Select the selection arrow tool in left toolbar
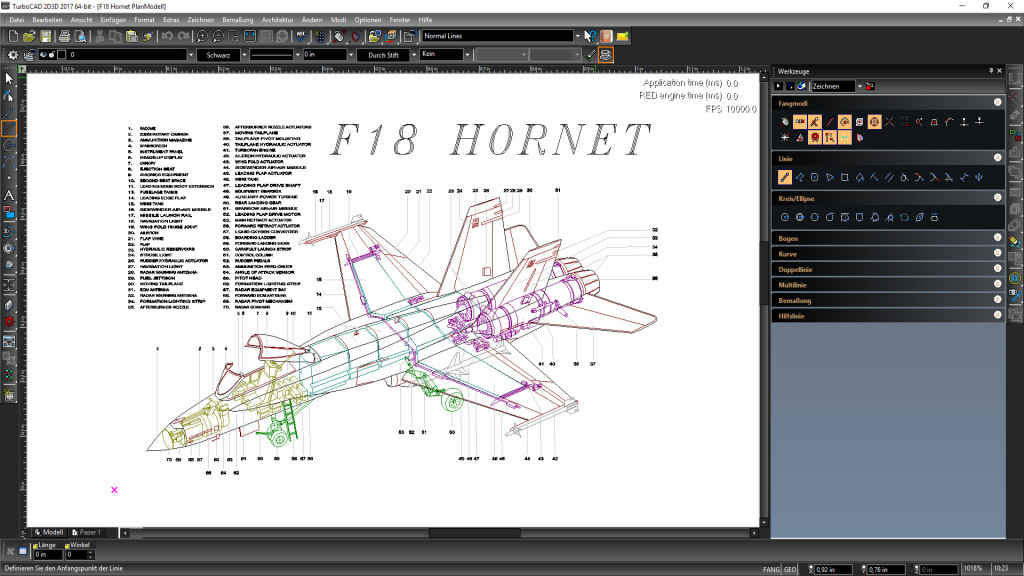The height and width of the screenshot is (576, 1024). point(7,79)
